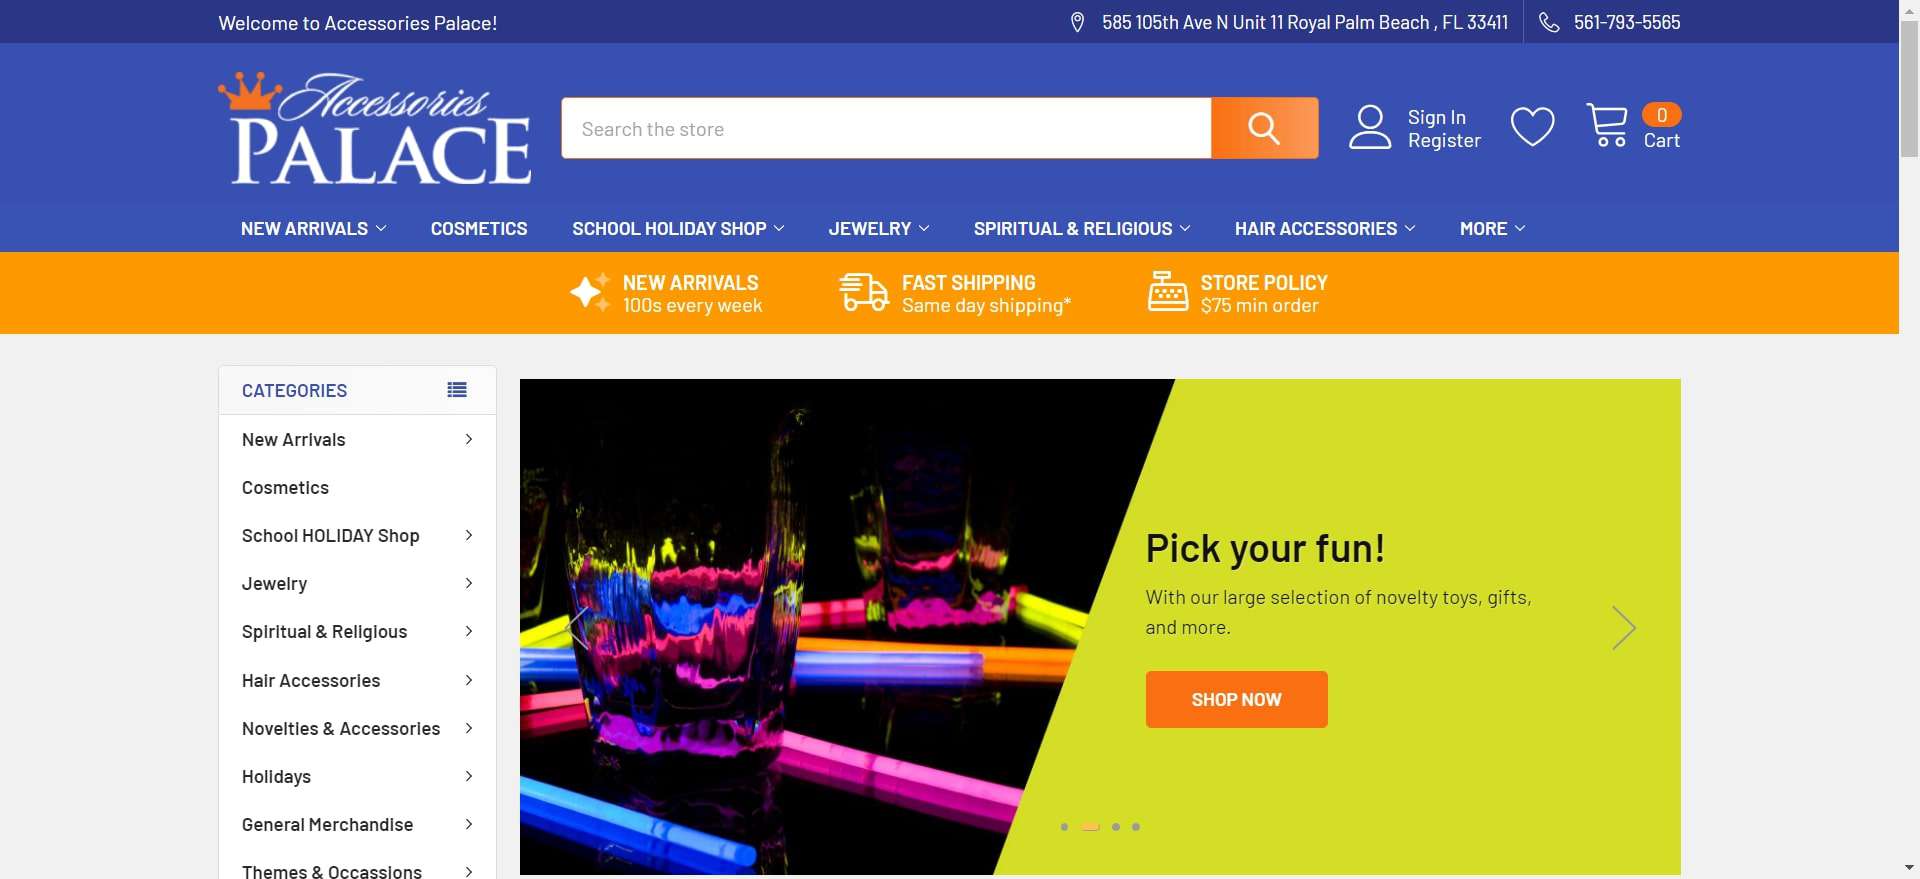Screen dimensions: 1920x879
Task: Click the SHOP NOW button
Action: [1236, 699]
